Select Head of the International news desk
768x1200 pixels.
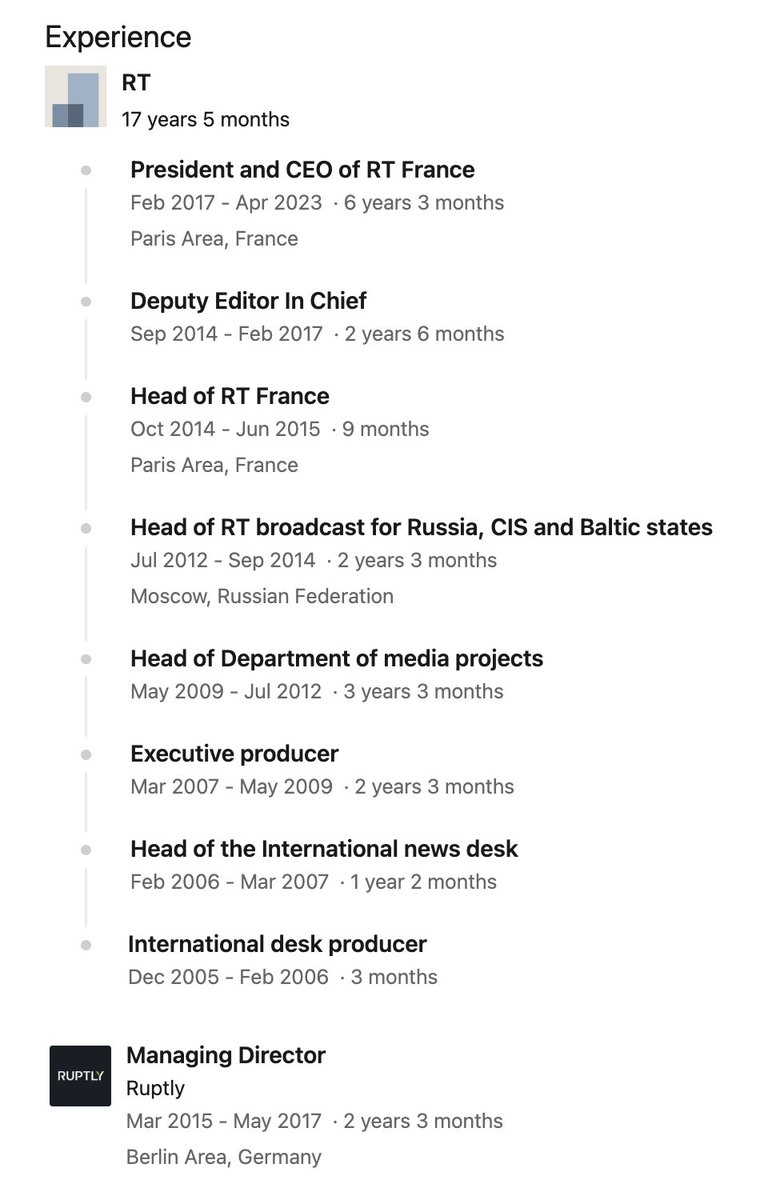click(x=324, y=849)
